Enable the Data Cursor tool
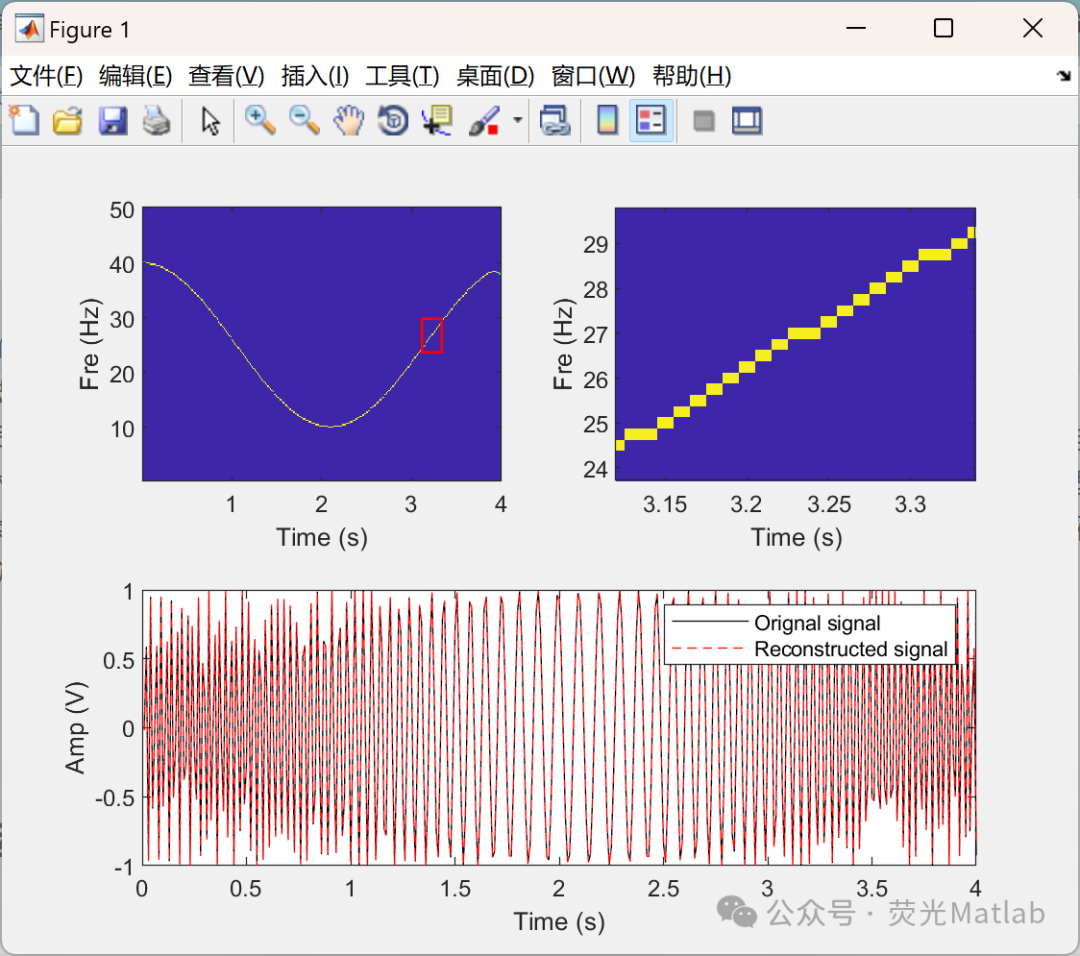Screen dimensions: 1080x956 pyautogui.click(x=437, y=121)
